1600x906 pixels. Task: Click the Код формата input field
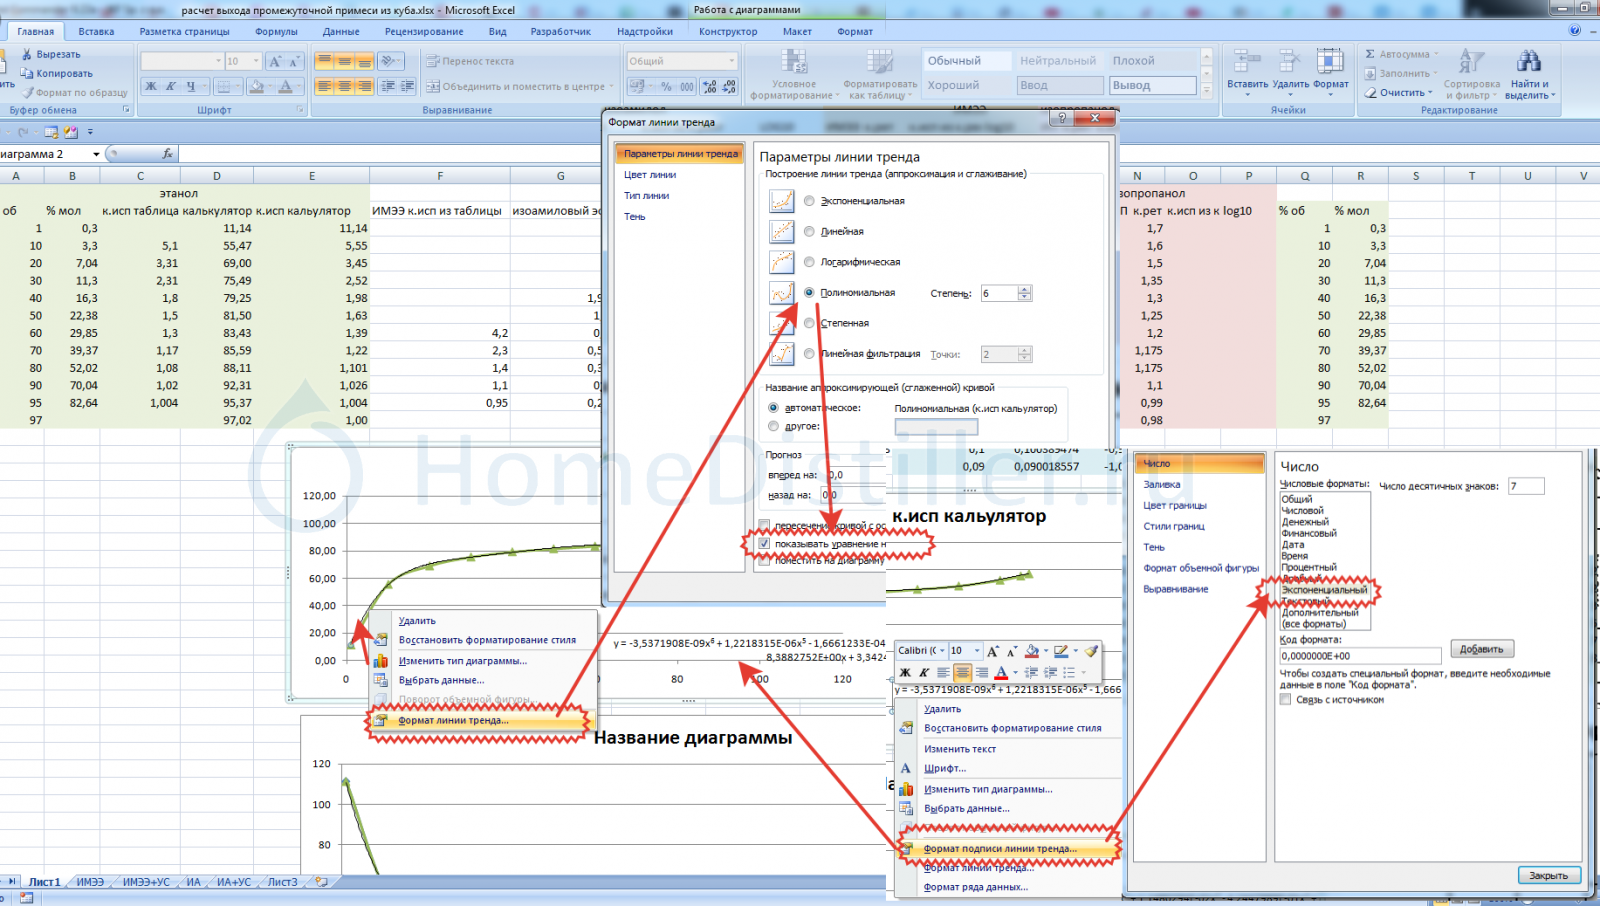(1360, 656)
